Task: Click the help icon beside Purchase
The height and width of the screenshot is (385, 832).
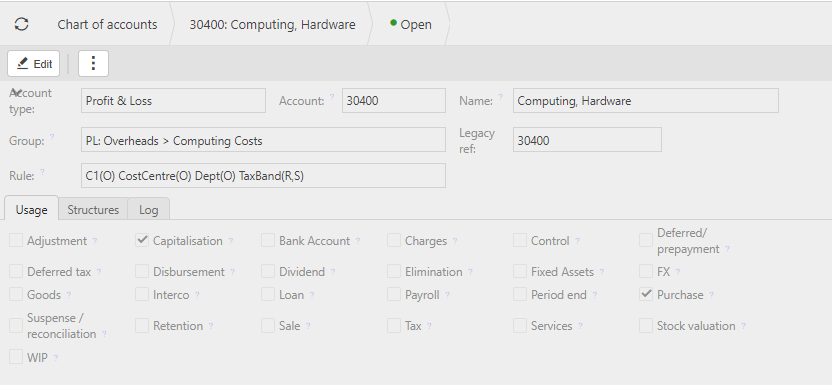Action: [x=712, y=295]
